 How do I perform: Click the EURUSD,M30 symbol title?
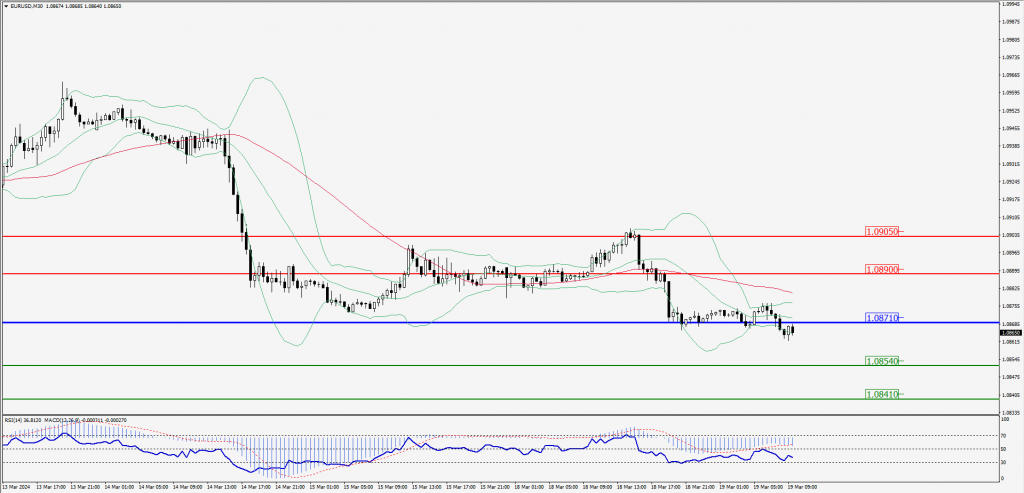27,5
